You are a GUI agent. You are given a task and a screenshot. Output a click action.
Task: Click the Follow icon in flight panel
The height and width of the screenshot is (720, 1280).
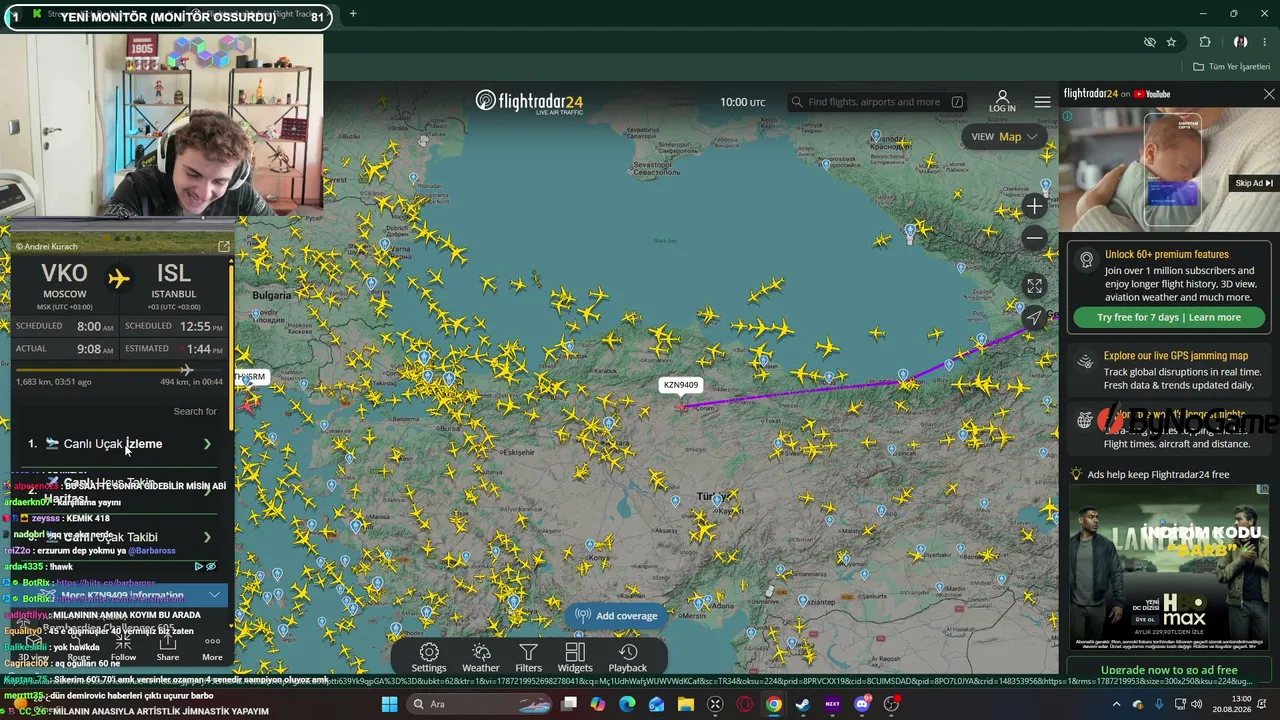coord(123,648)
